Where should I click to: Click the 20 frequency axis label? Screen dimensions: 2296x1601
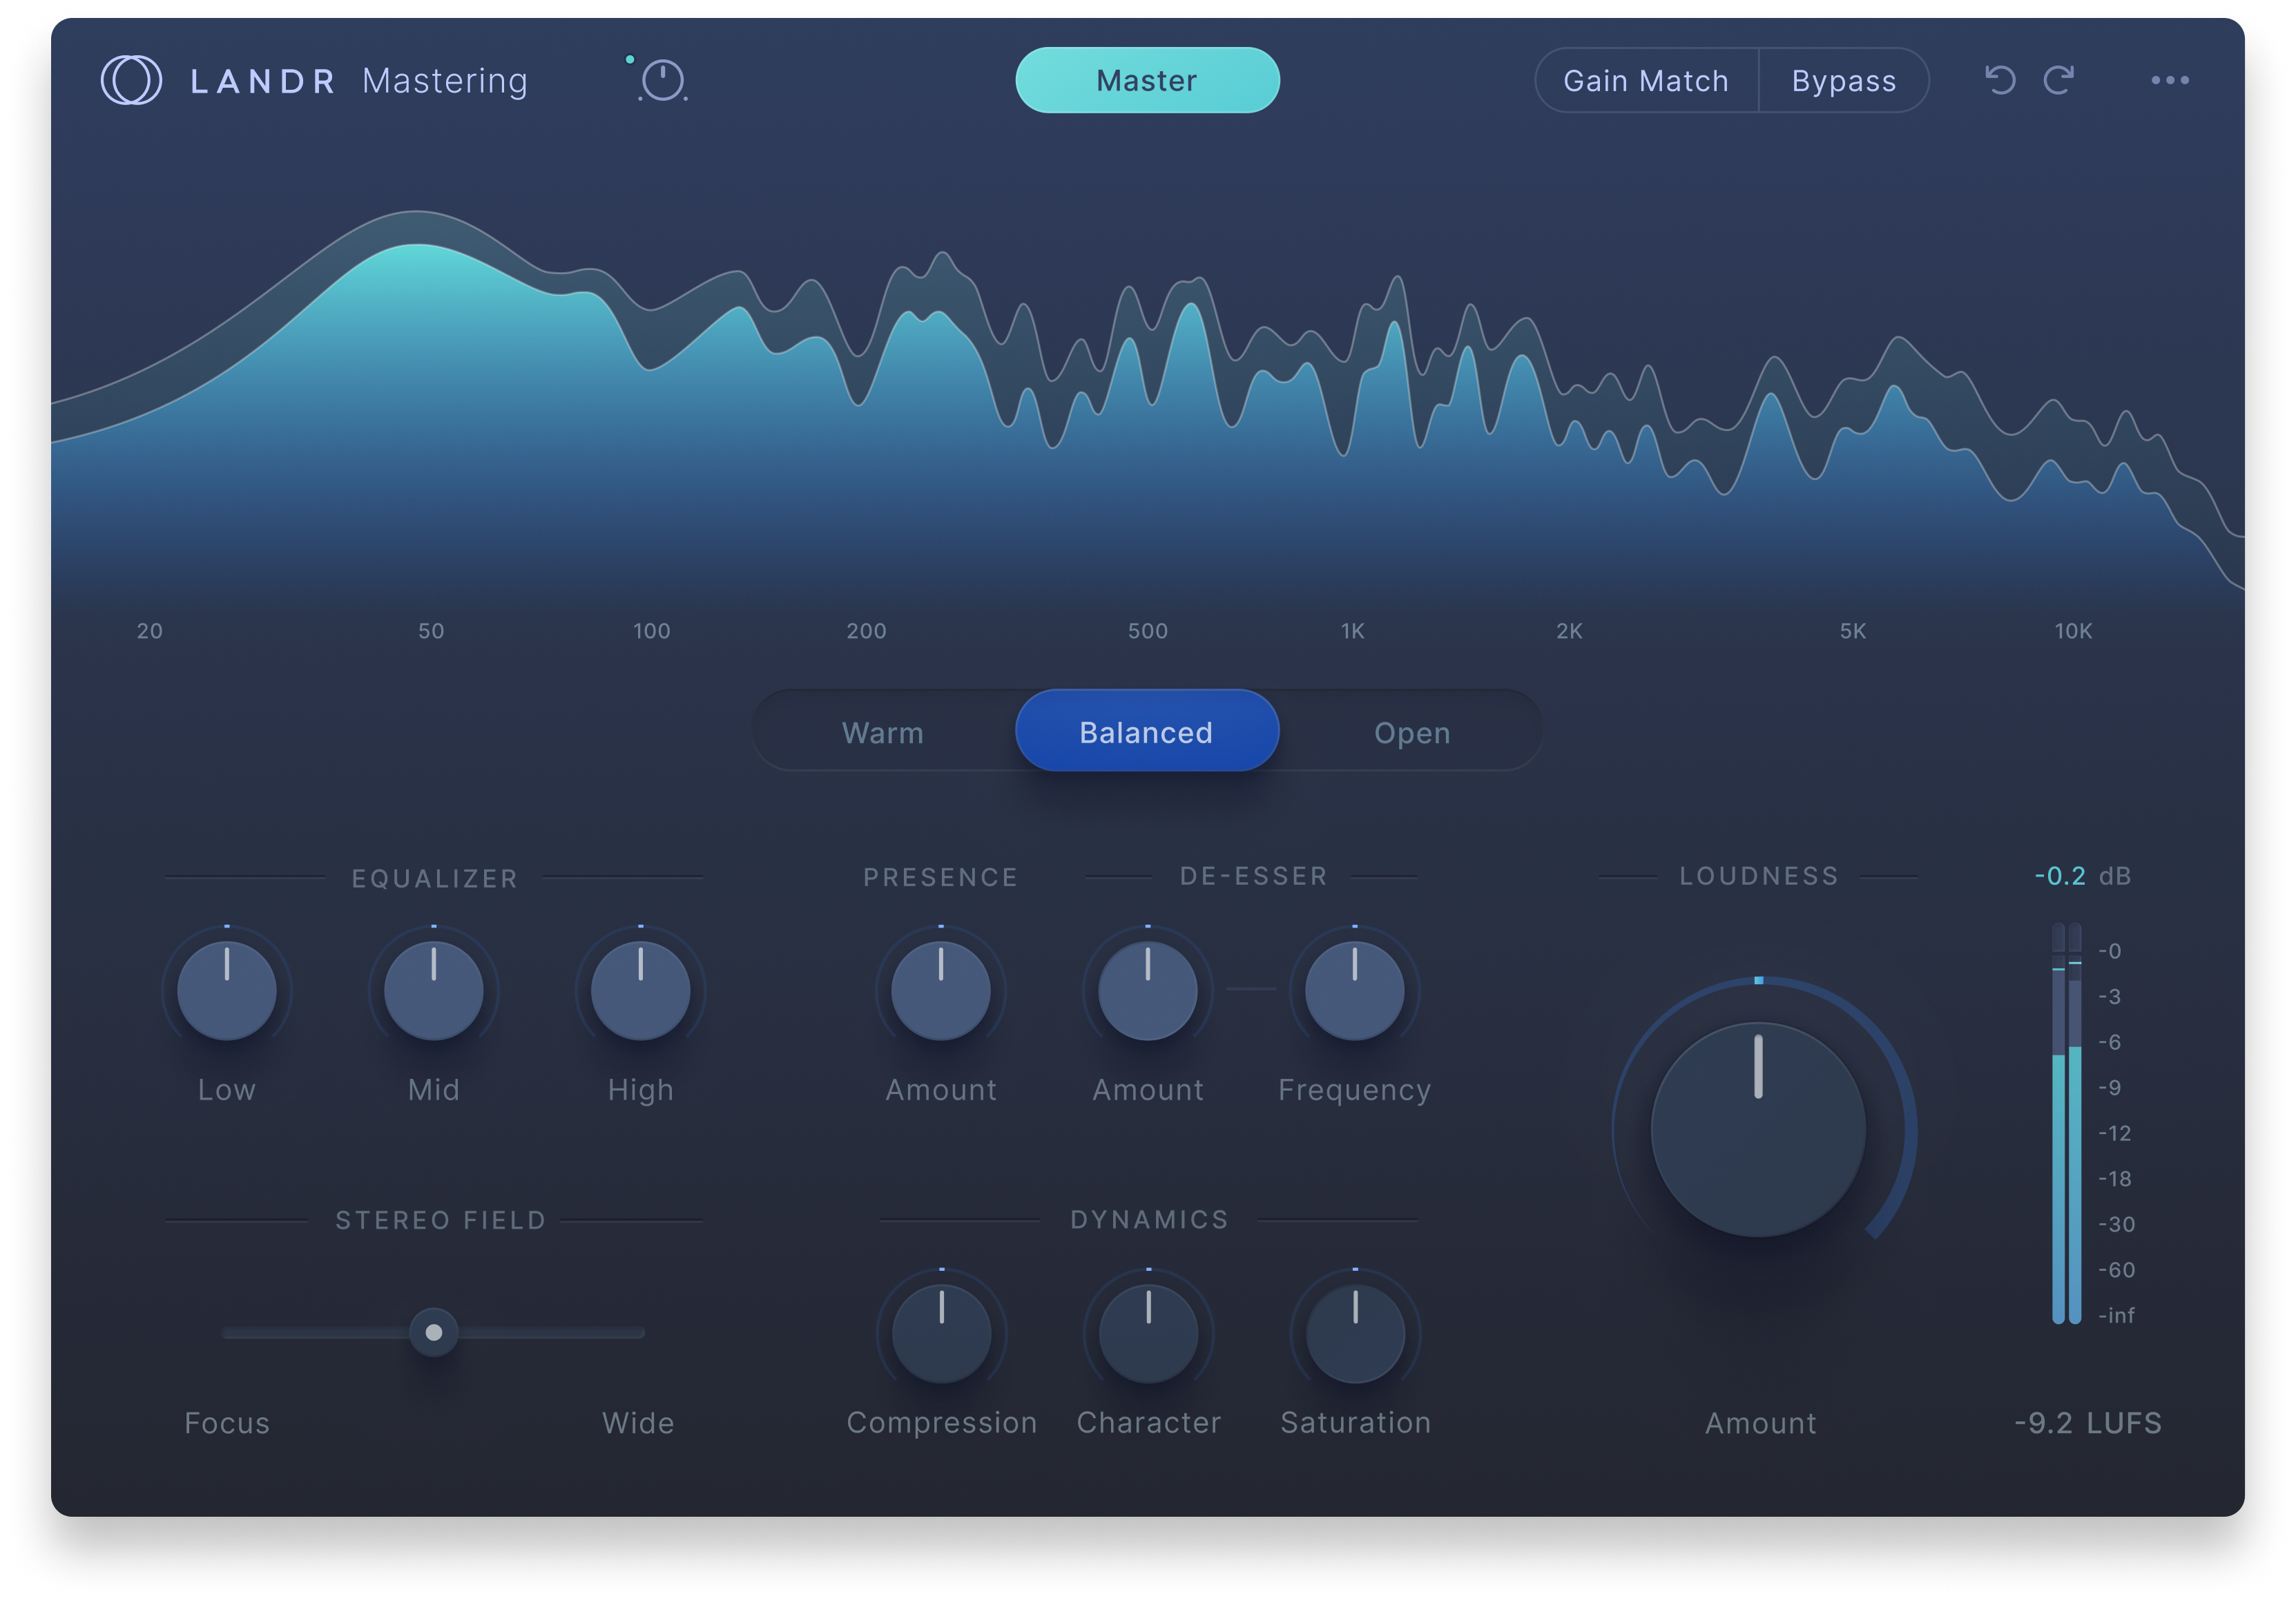(150, 631)
